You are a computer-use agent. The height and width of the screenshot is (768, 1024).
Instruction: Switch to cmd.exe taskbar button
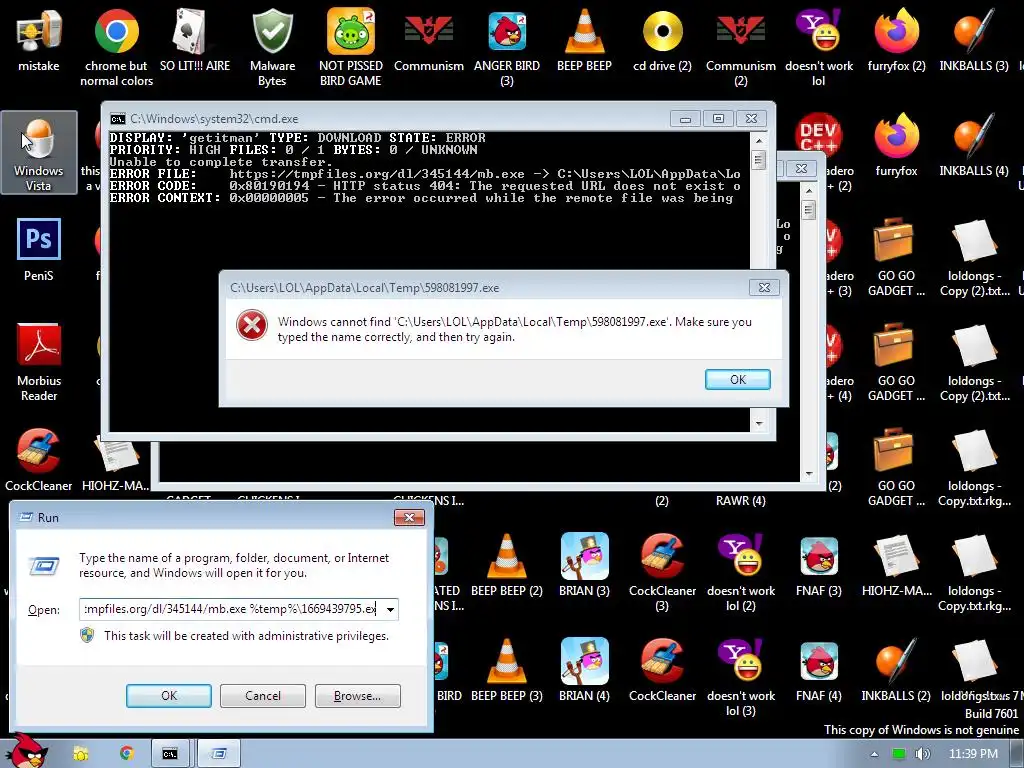[170, 754]
